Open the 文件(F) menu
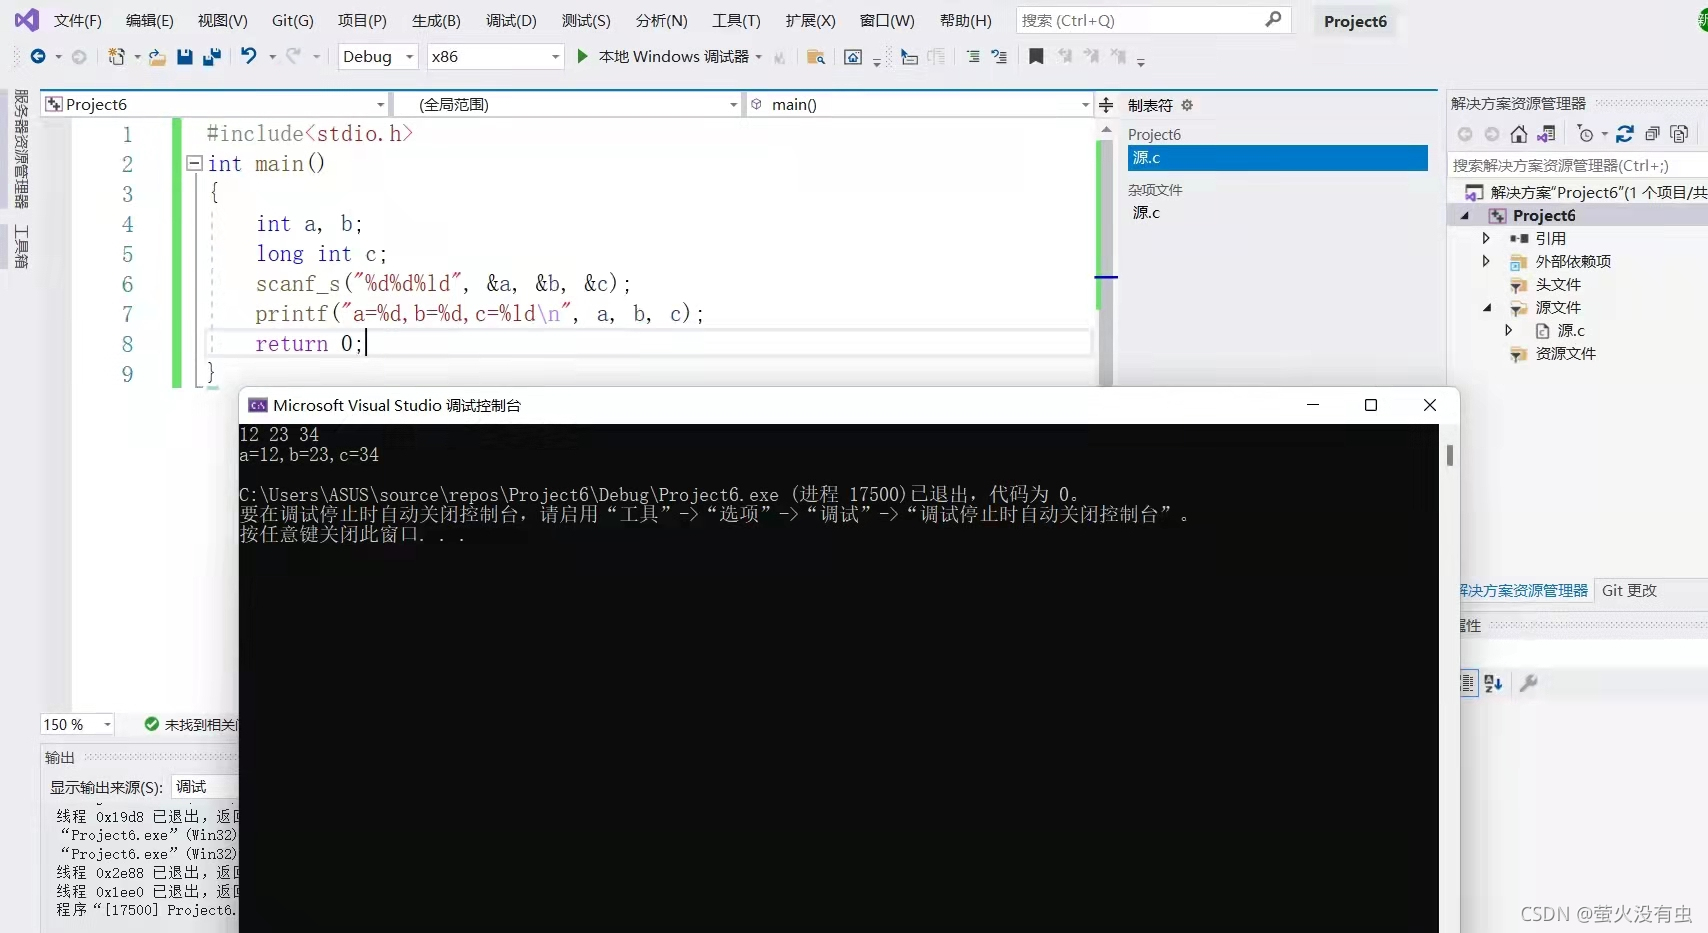This screenshot has height=933, width=1708. tap(78, 20)
